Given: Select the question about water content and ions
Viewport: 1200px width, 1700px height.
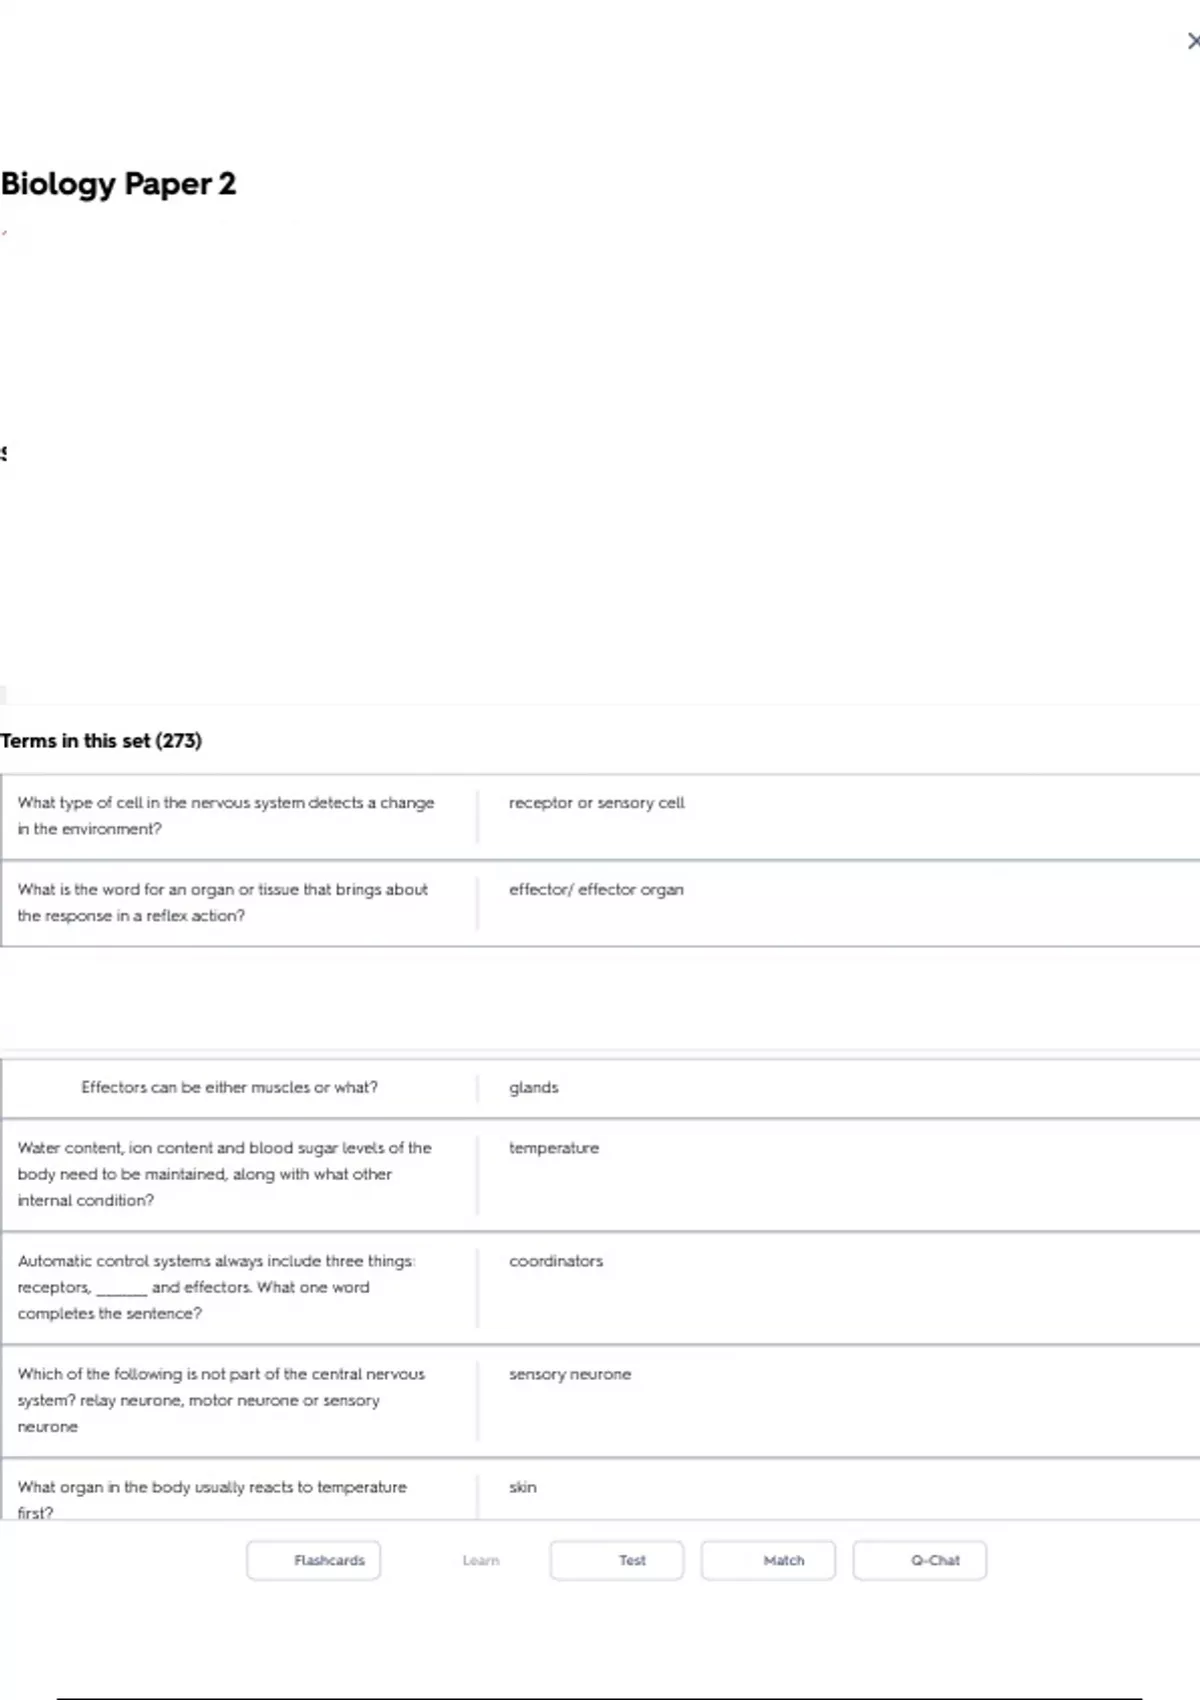Looking at the screenshot, I should pyautogui.click(x=224, y=1174).
